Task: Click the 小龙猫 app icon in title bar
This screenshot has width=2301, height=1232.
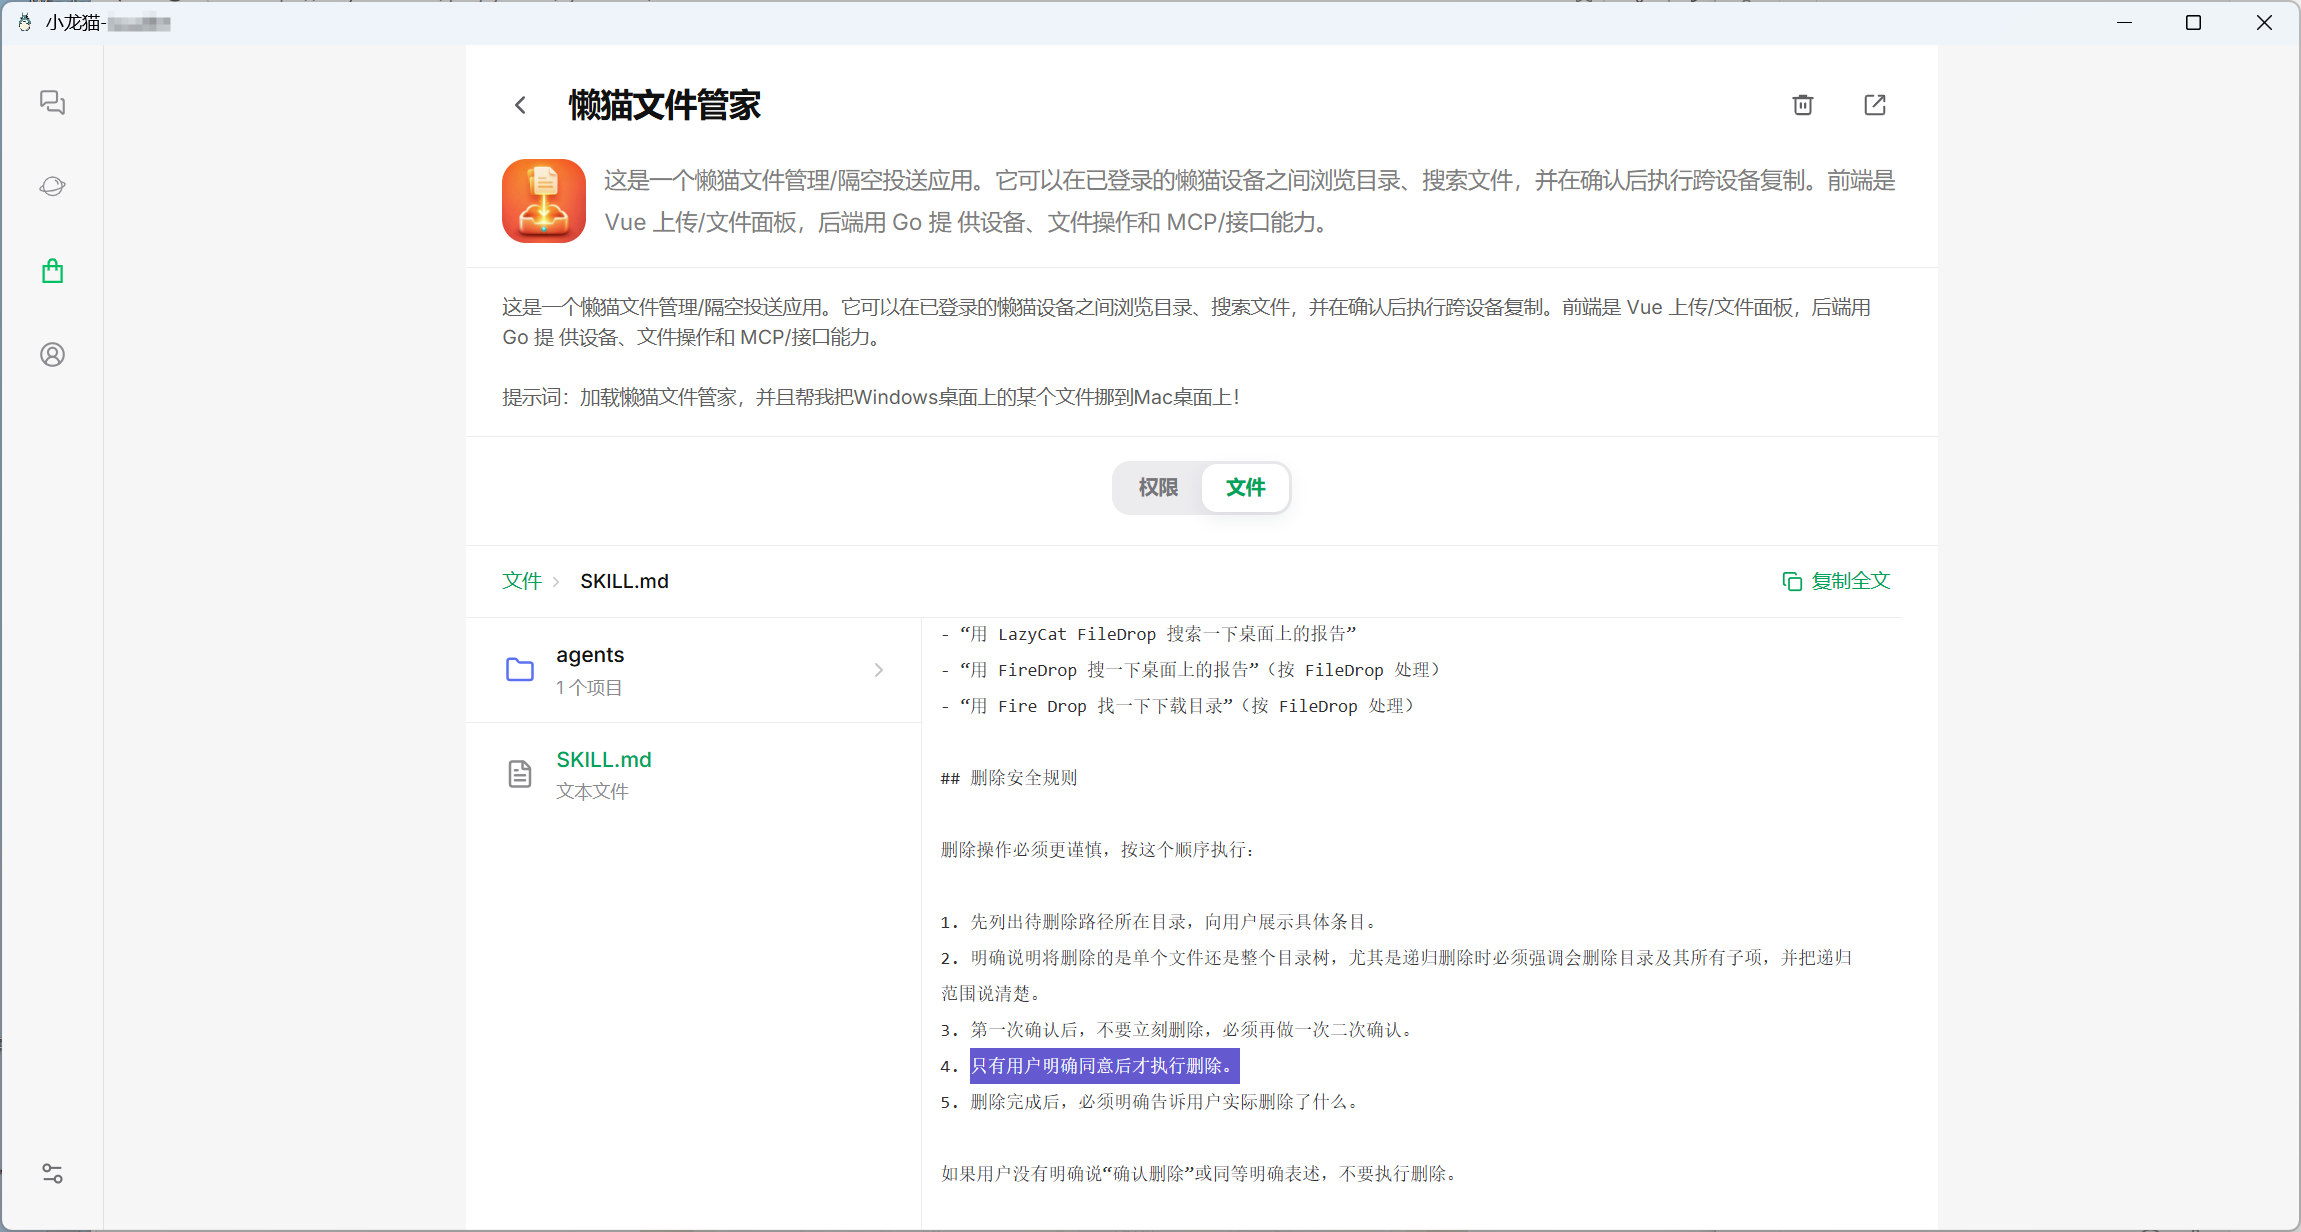Action: point(25,22)
